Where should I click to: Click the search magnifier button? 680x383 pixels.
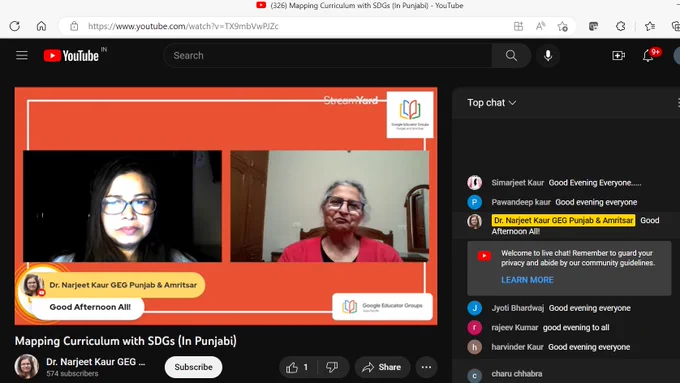coord(511,56)
